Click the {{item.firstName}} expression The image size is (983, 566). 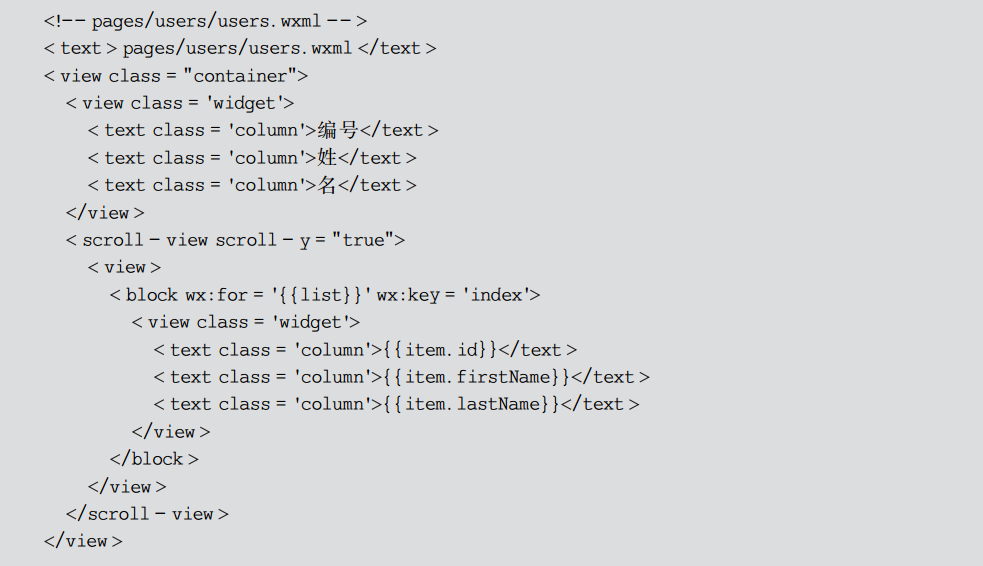[477, 377]
